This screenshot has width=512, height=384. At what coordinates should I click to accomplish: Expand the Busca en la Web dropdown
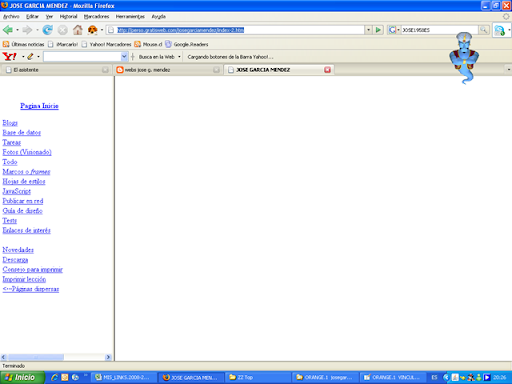[179, 57]
